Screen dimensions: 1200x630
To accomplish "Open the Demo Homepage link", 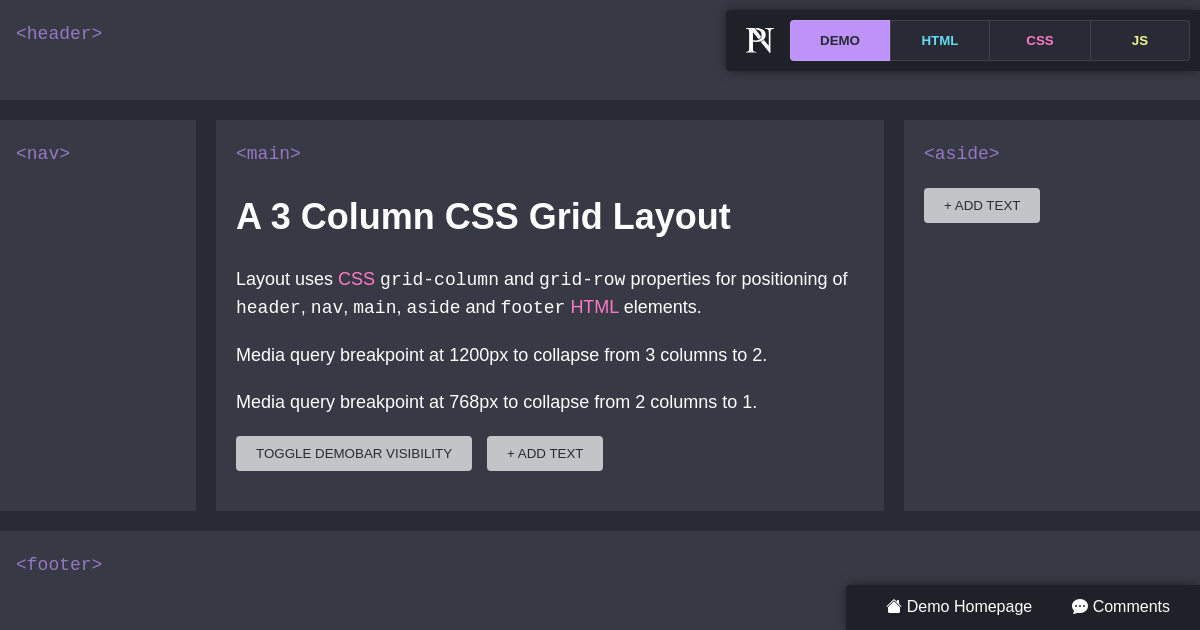I will (969, 606).
